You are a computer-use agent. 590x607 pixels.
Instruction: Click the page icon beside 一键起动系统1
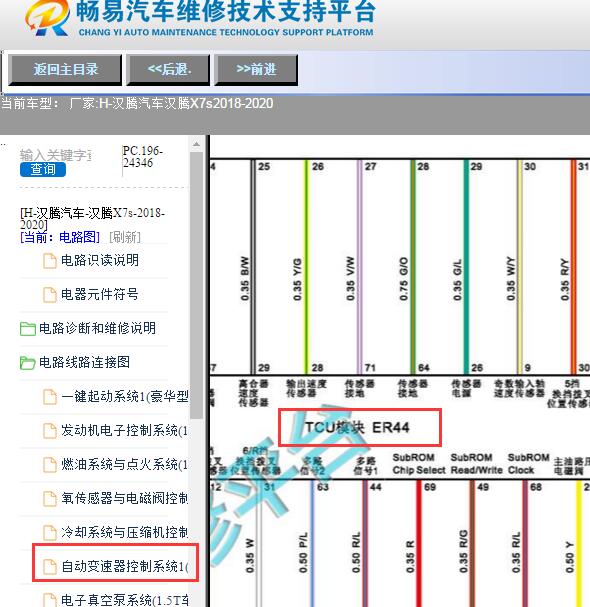click(50, 397)
